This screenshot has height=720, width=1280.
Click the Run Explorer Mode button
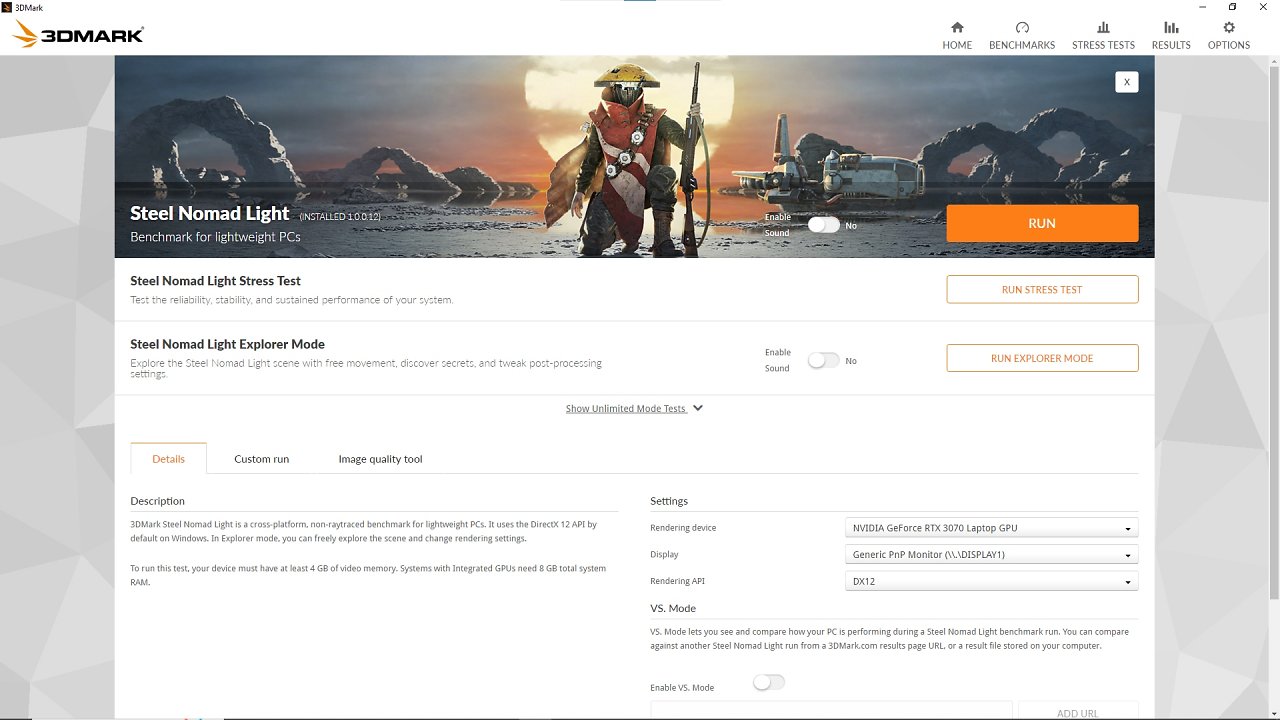(x=1042, y=358)
